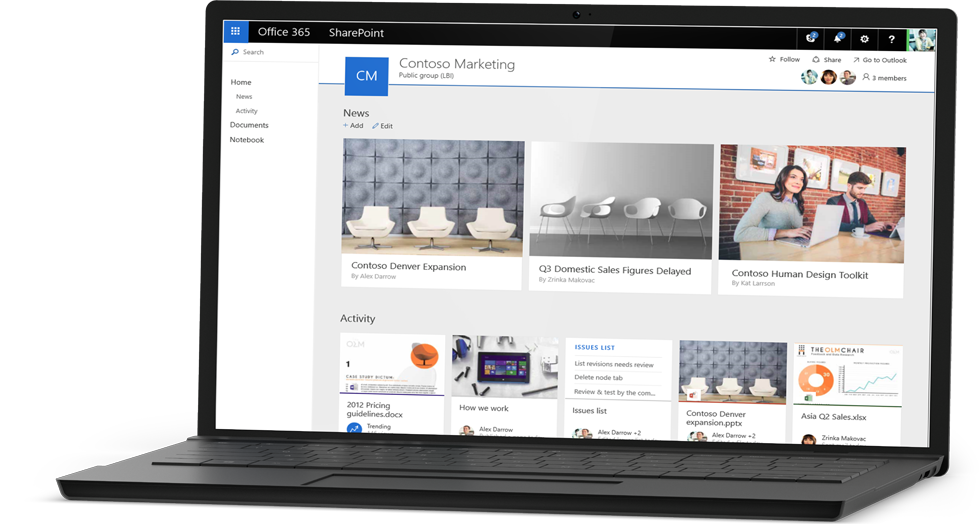The height and width of the screenshot is (524, 979).
Task: Click the Follow star icon
Action: pos(772,59)
